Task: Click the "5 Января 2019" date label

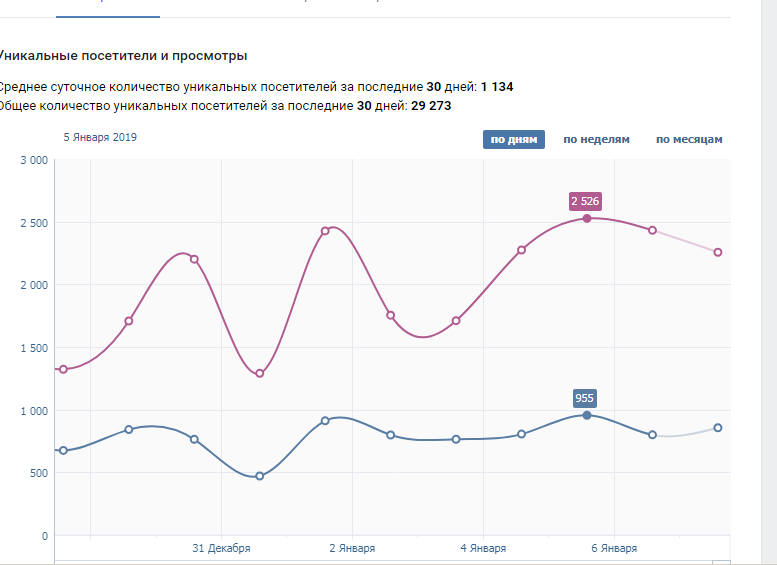Action: 100,137
